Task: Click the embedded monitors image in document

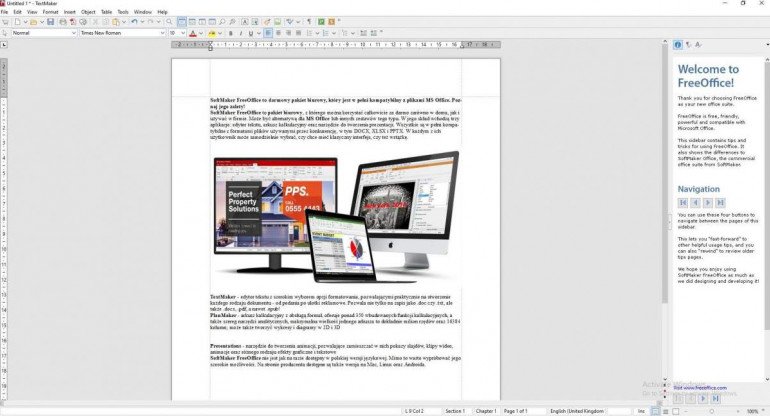Action: click(x=336, y=217)
